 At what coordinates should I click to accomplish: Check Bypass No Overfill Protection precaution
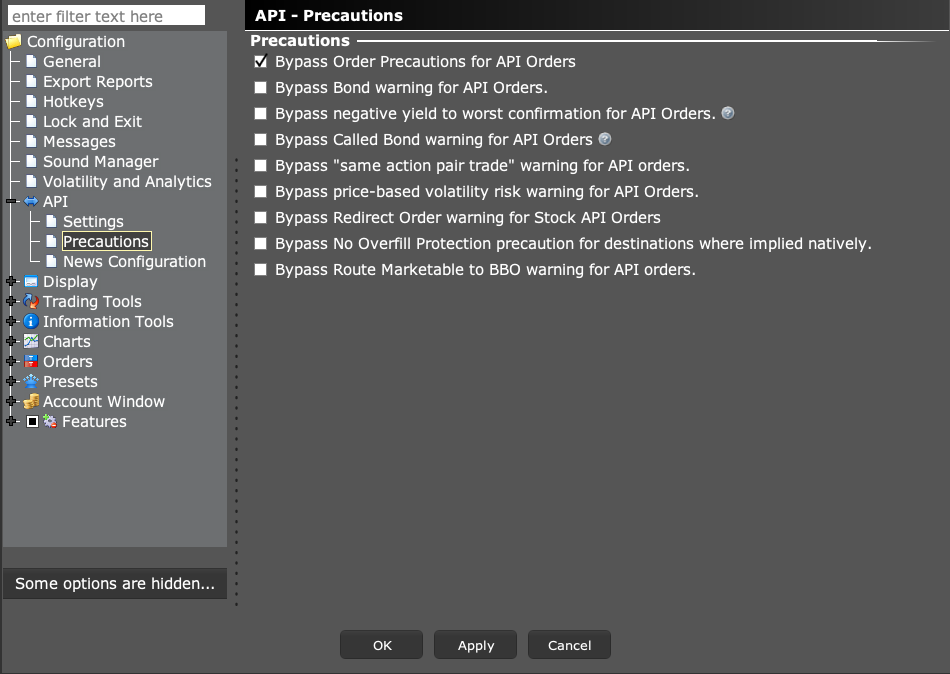coord(261,244)
